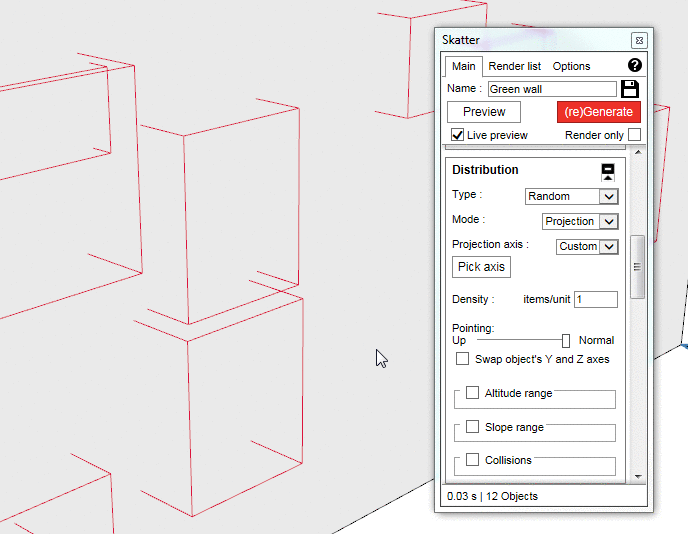
Task: Enable the Altitude range option
Action: coord(472,393)
